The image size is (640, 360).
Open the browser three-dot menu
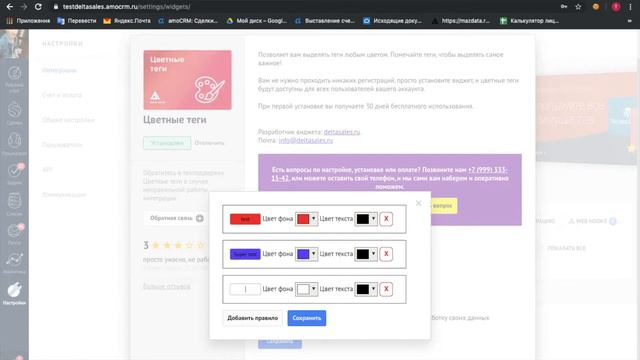coord(631,7)
